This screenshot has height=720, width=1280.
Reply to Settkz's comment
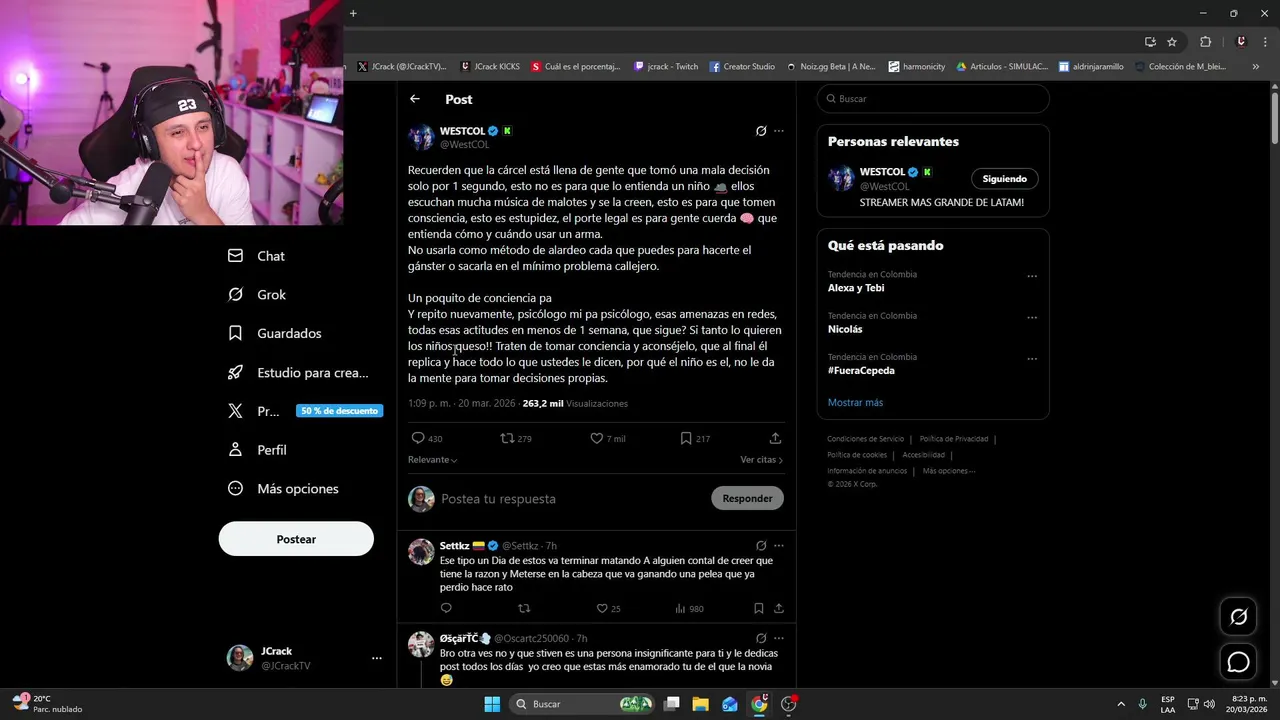[x=446, y=608]
